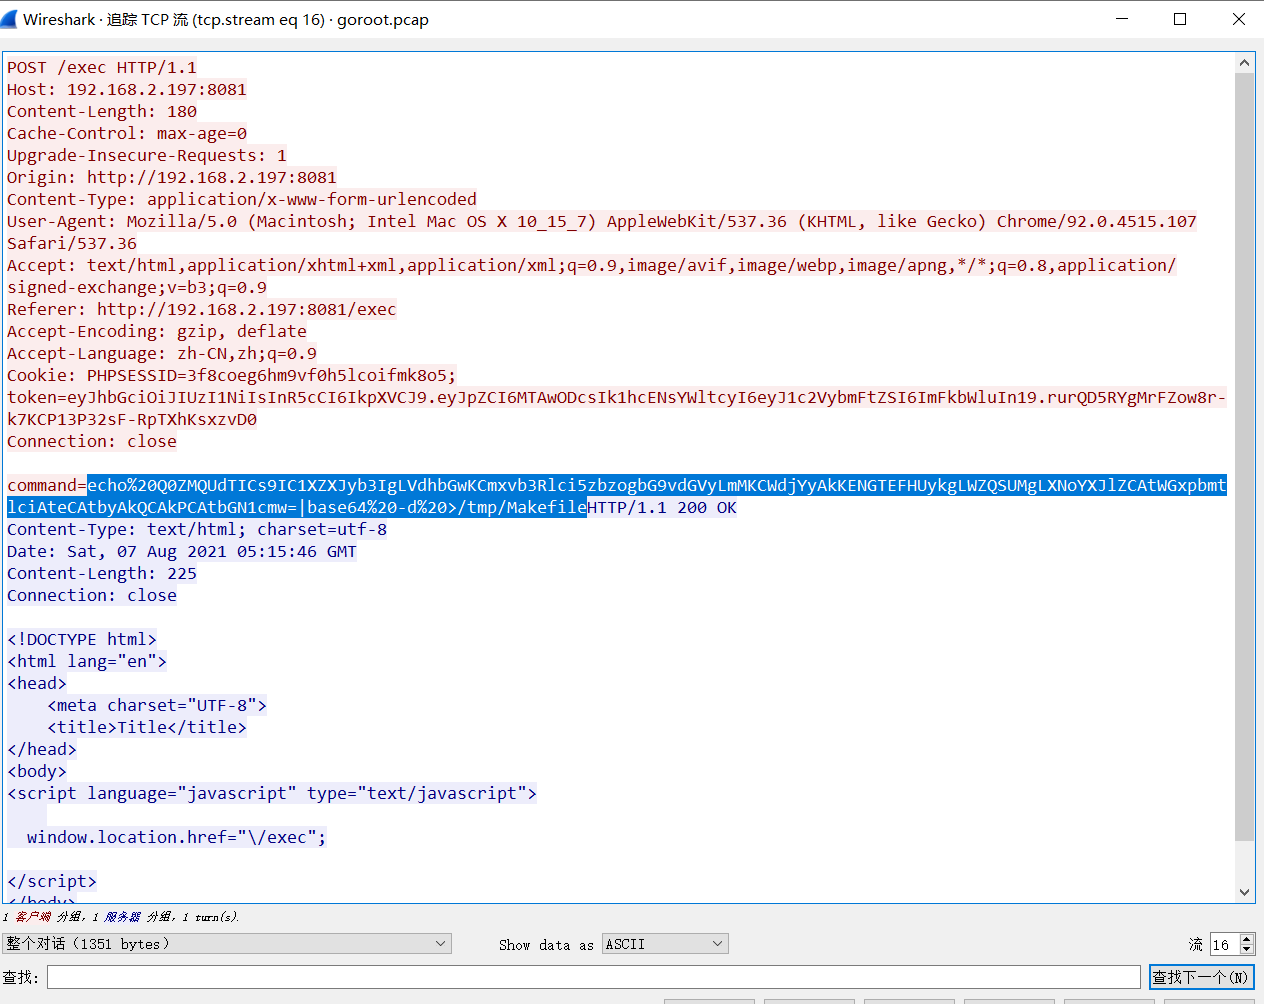1264x1004 pixels.
Task: Click the highlighted 'echo%20Q0ZMQUdT' command payload
Action: 657,485
